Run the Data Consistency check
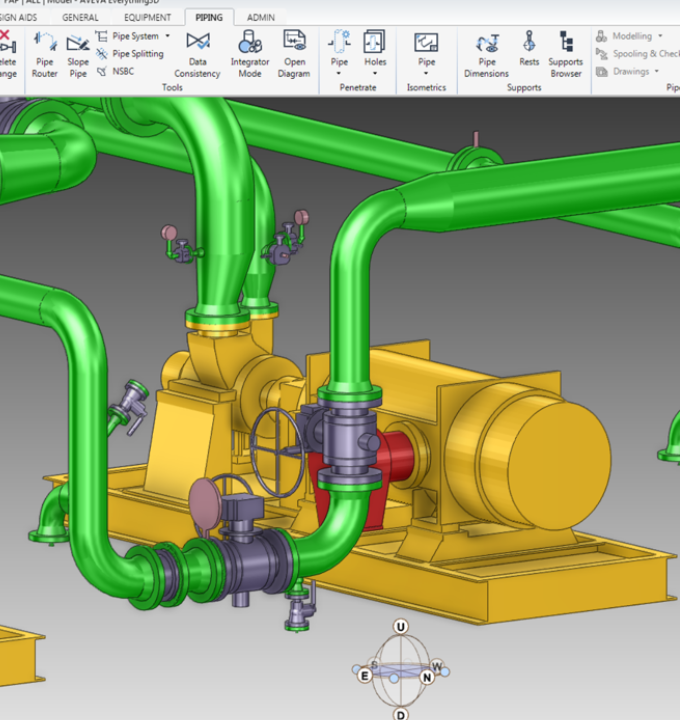This screenshot has height=720, width=680. [198, 52]
